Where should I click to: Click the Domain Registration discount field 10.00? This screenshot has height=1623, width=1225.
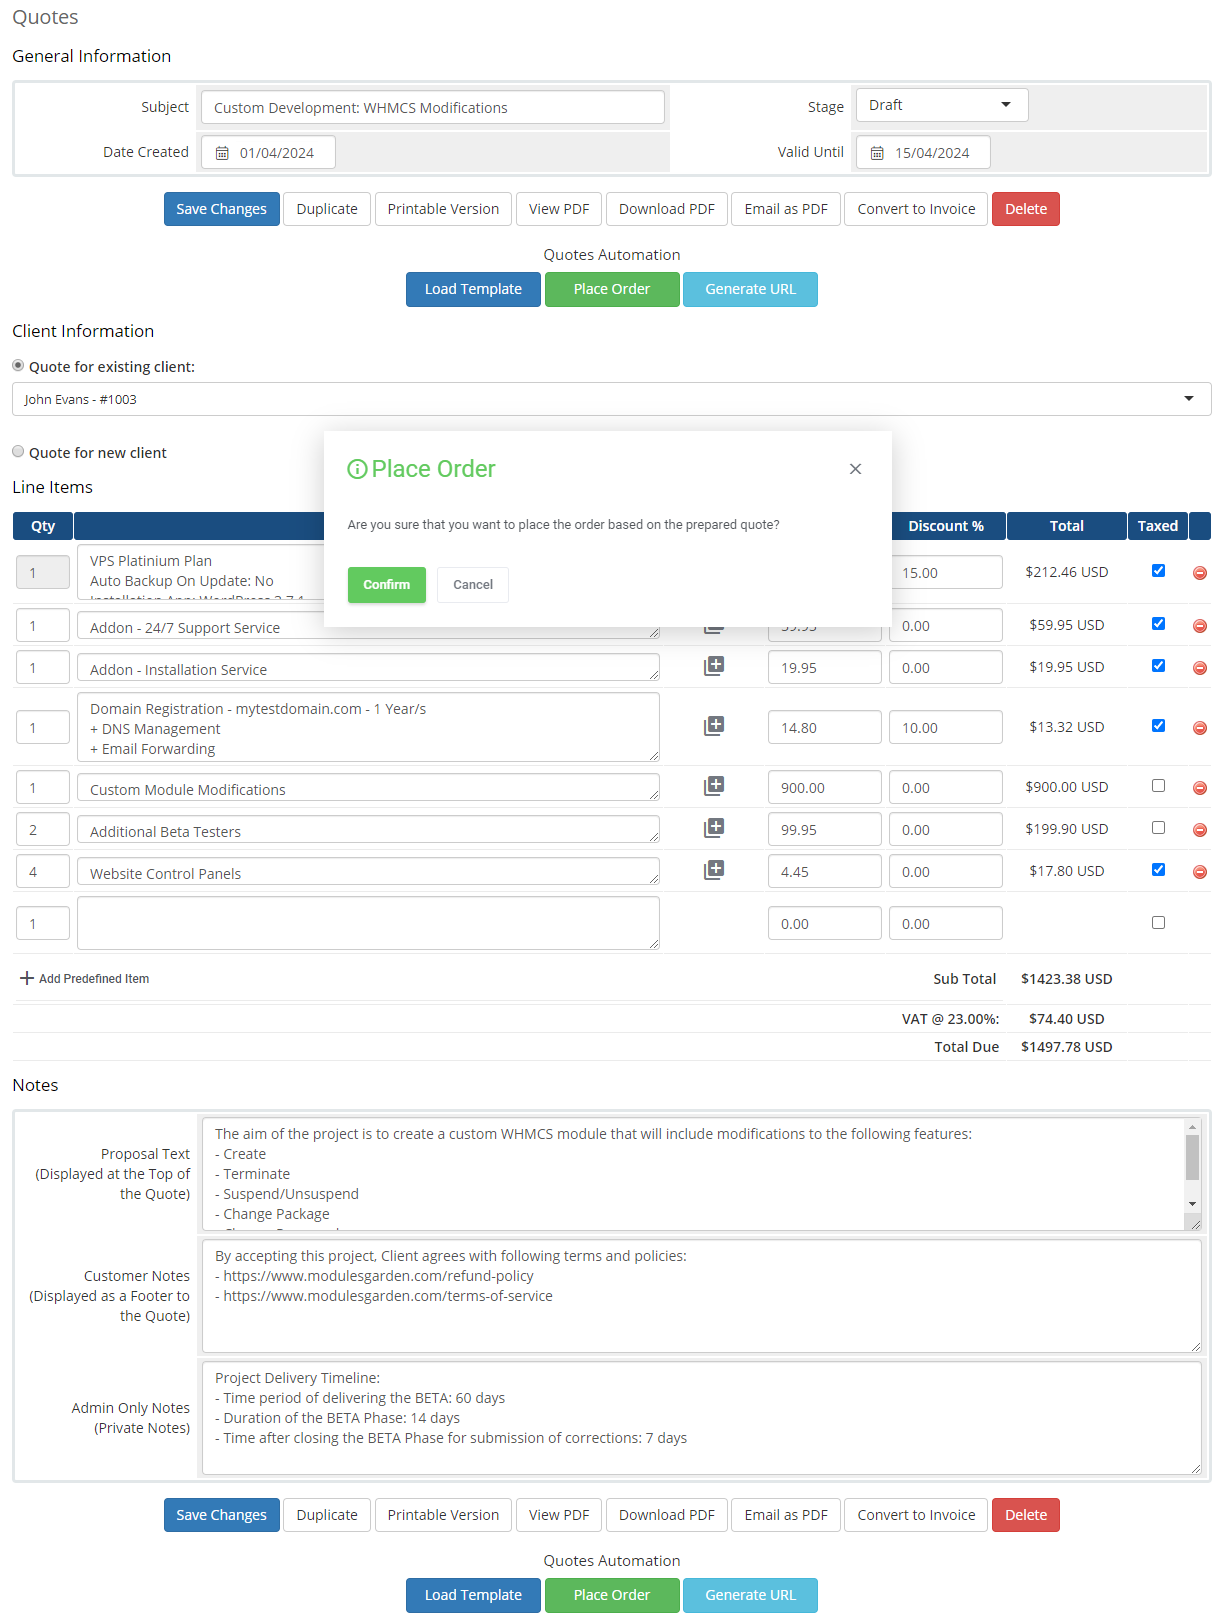coord(946,728)
